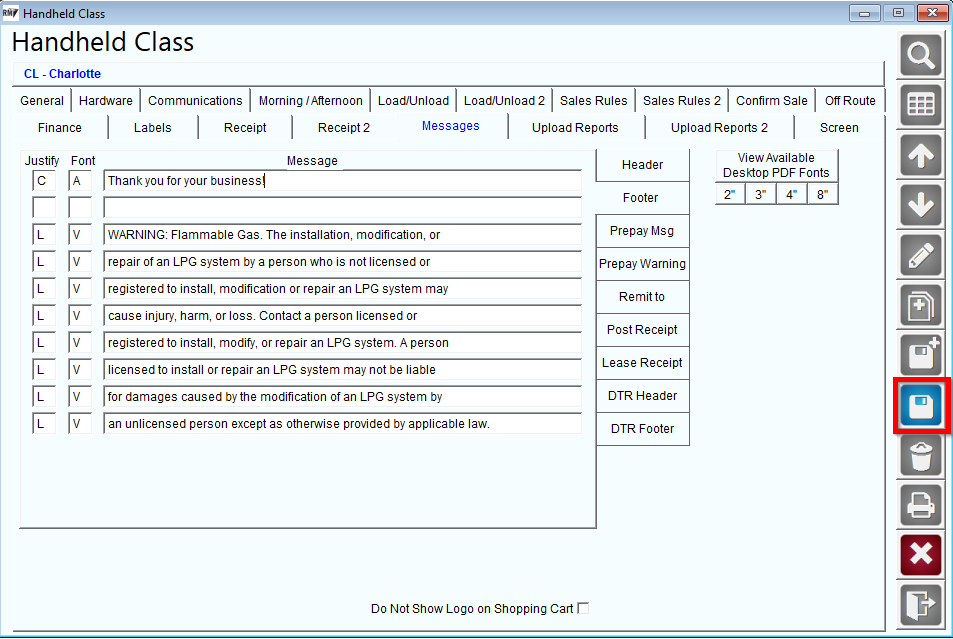
Task: Click the empty second message line field
Action: coord(343,207)
